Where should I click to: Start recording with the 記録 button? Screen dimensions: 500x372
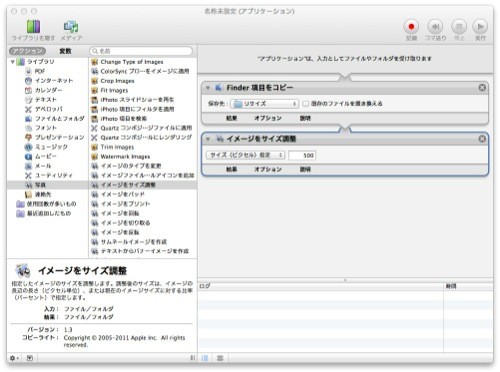(x=411, y=27)
